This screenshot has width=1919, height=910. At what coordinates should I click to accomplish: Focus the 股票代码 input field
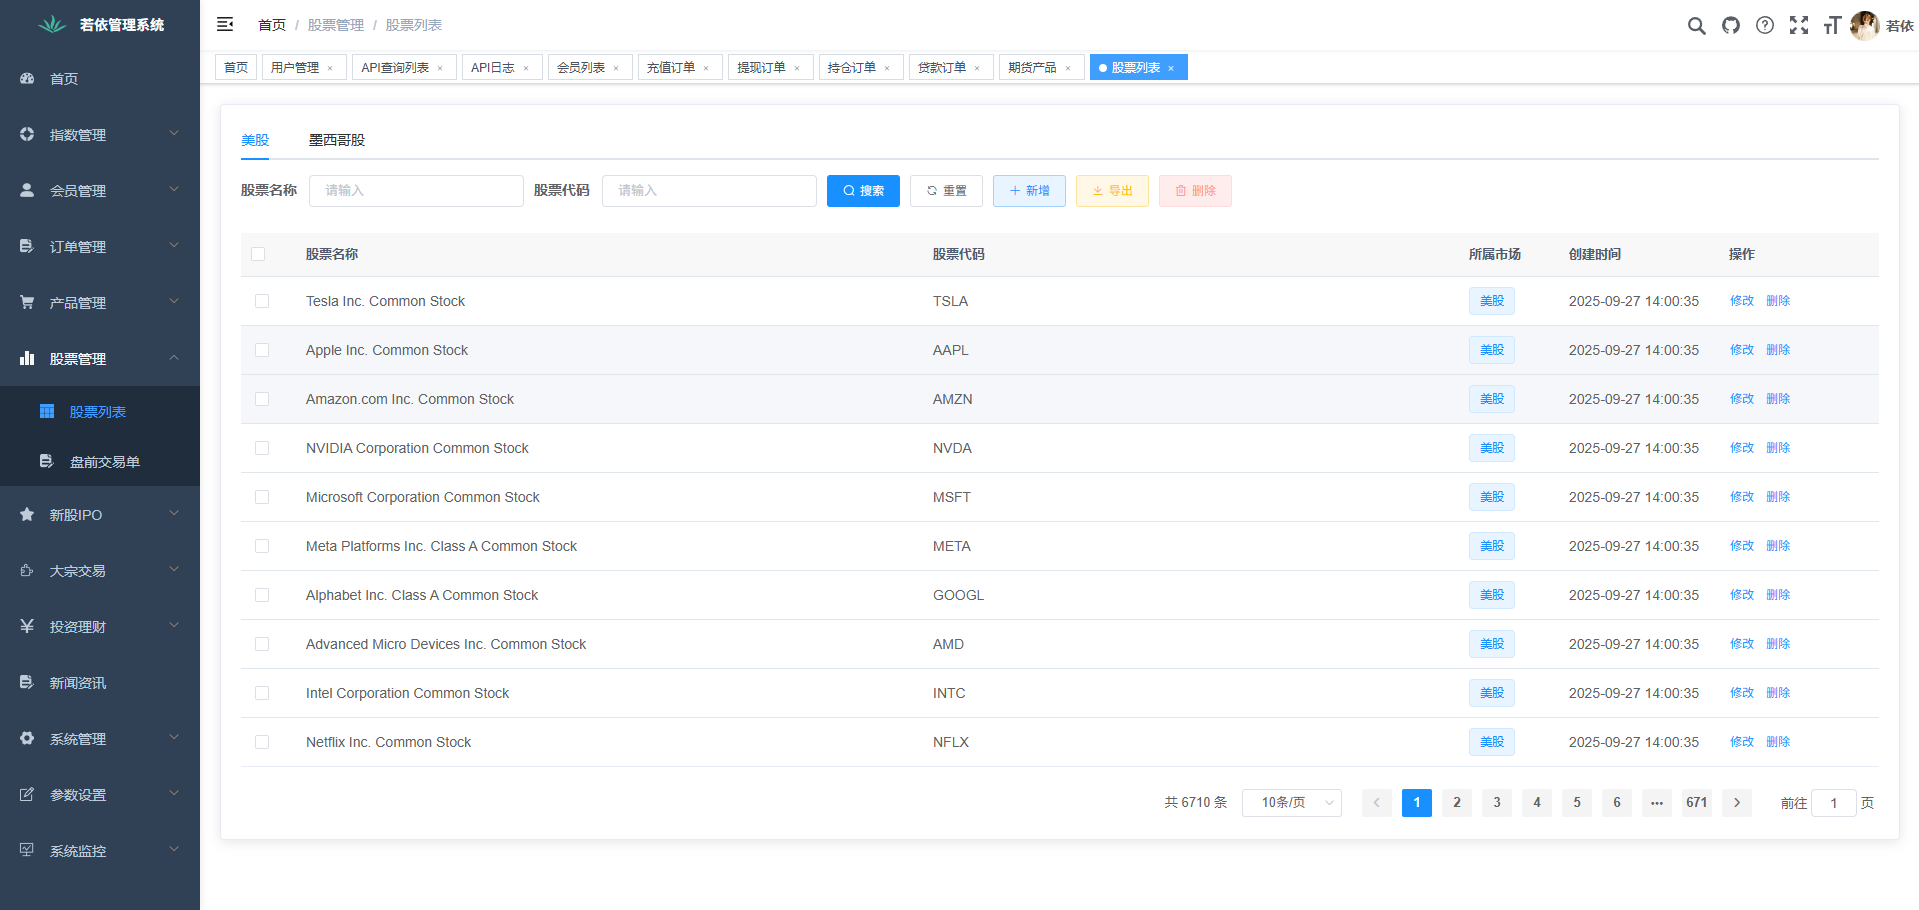click(709, 191)
